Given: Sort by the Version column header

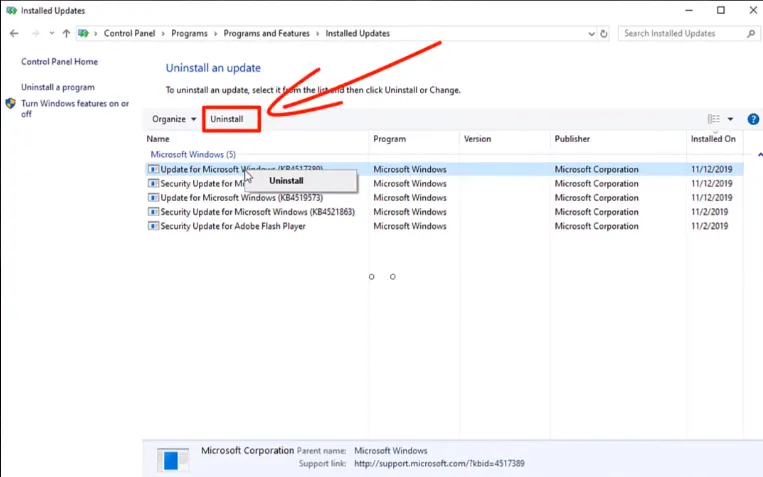Looking at the screenshot, I should pos(477,139).
